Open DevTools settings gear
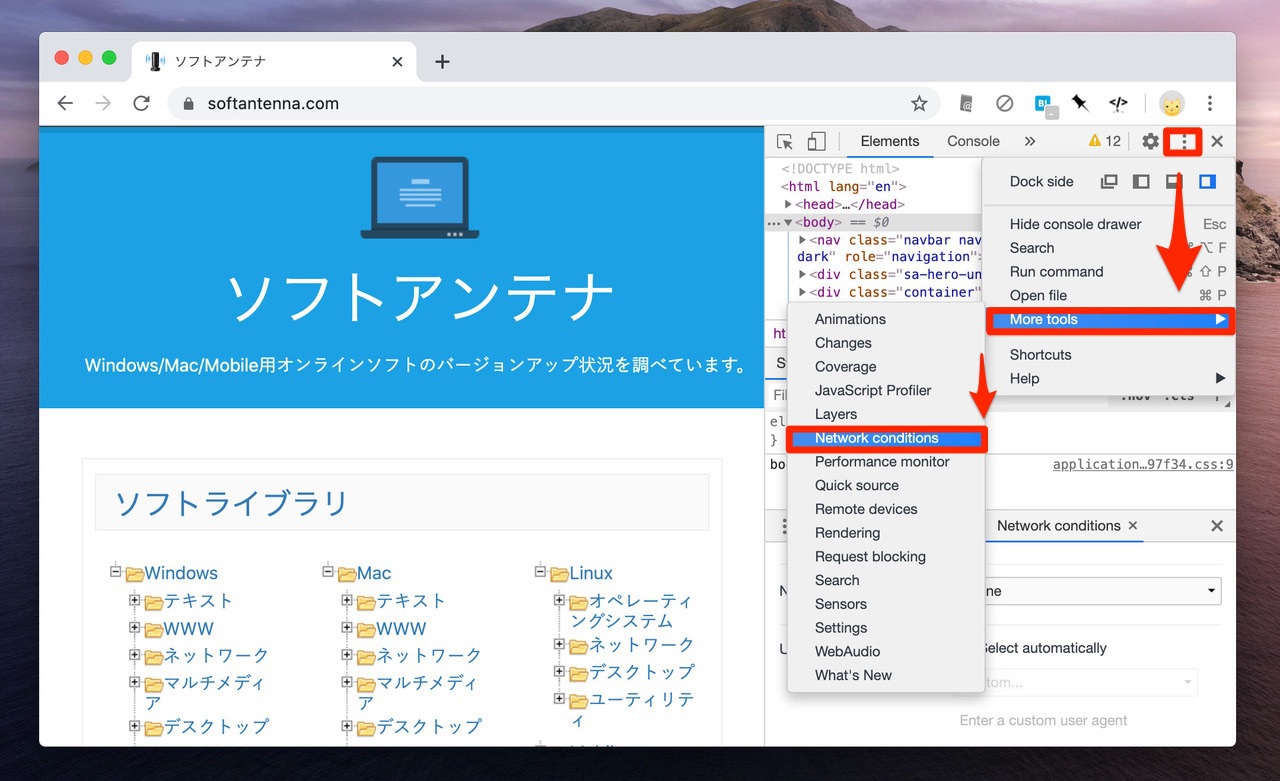This screenshot has width=1280, height=781. (x=1150, y=142)
